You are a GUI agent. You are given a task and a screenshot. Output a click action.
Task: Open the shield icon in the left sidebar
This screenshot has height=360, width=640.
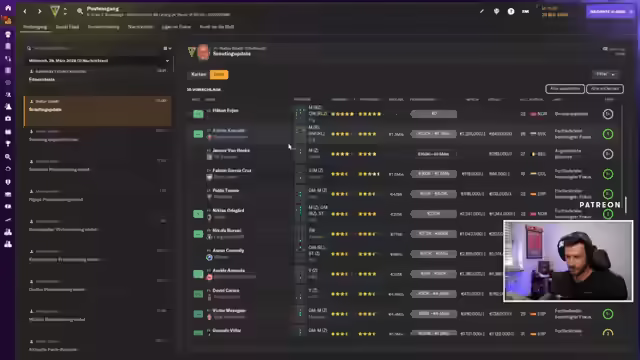[x=8, y=182]
